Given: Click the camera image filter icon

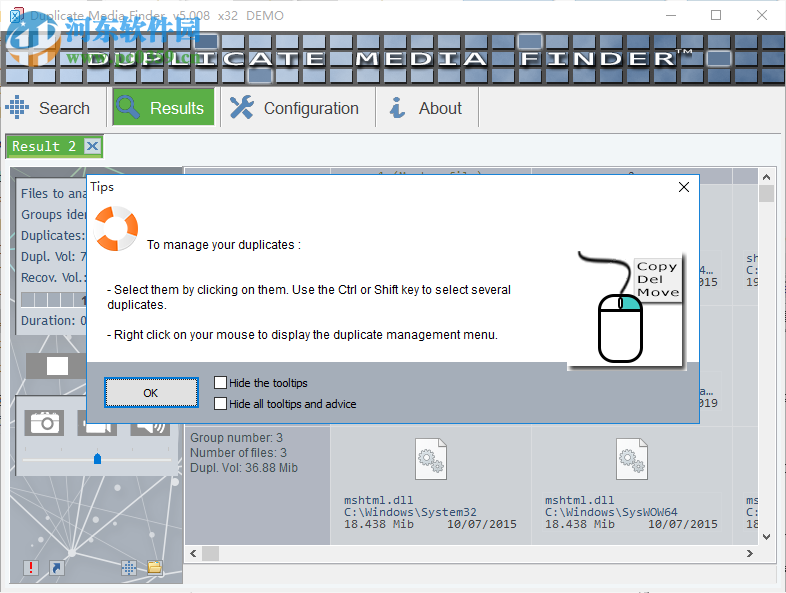Looking at the screenshot, I should (x=45, y=423).
